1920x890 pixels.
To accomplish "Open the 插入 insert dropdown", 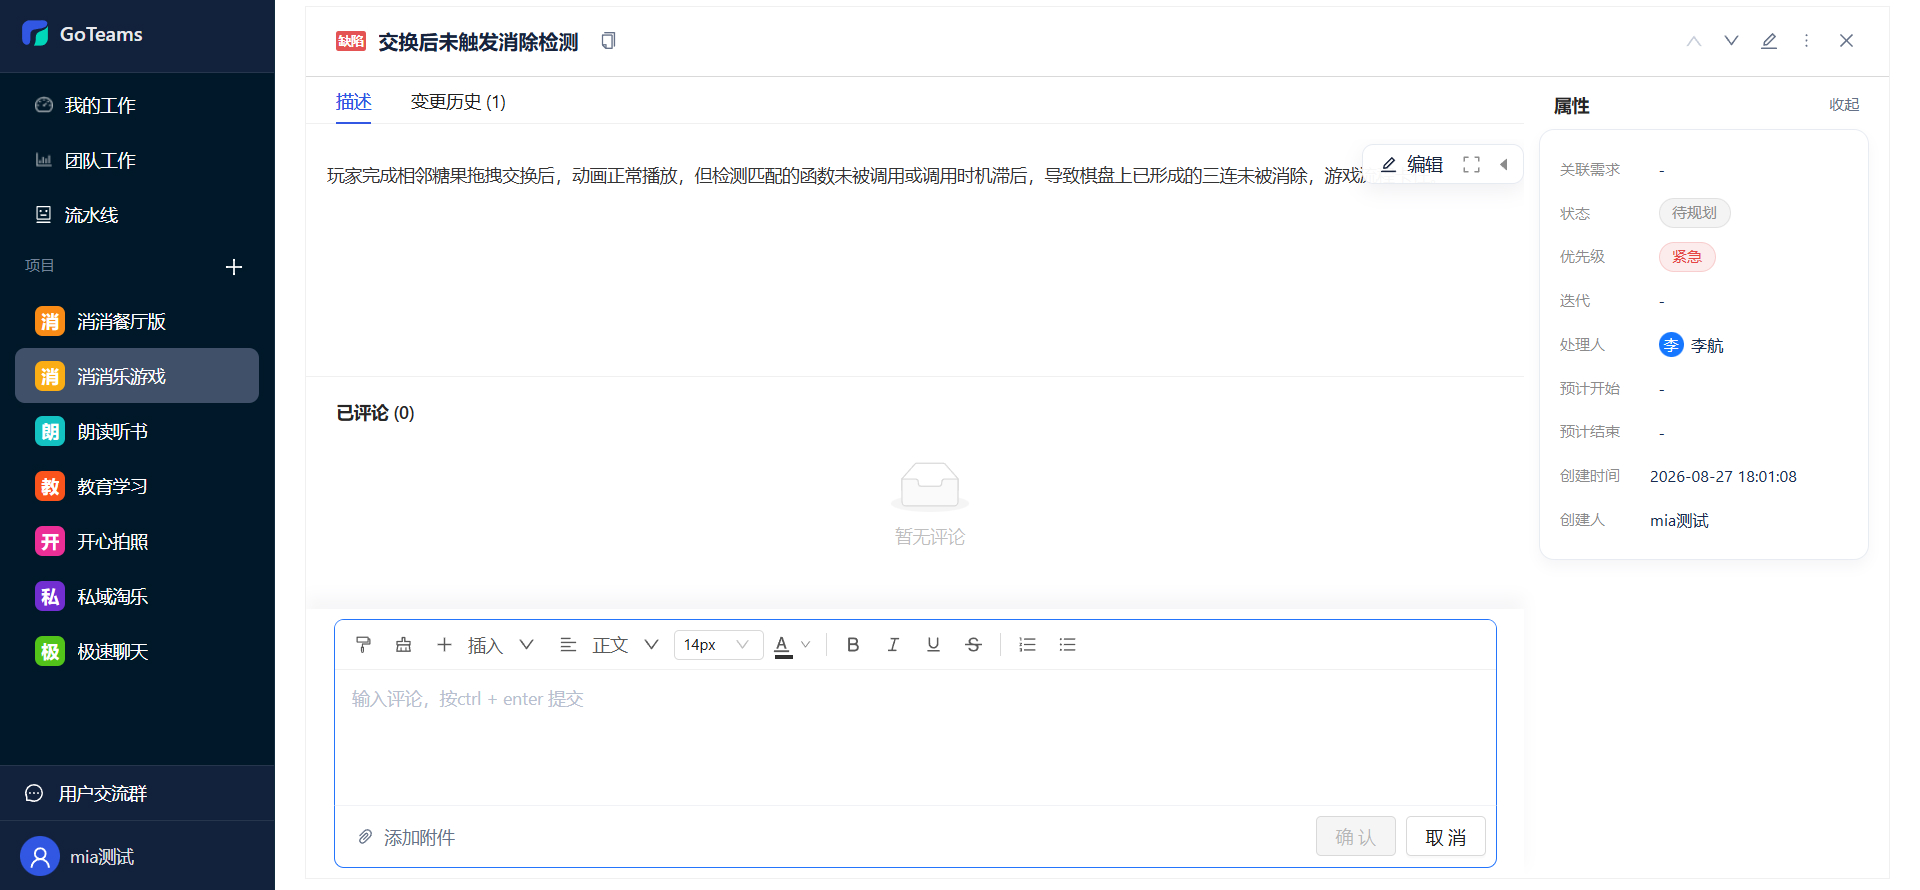I will coord(485,645).
